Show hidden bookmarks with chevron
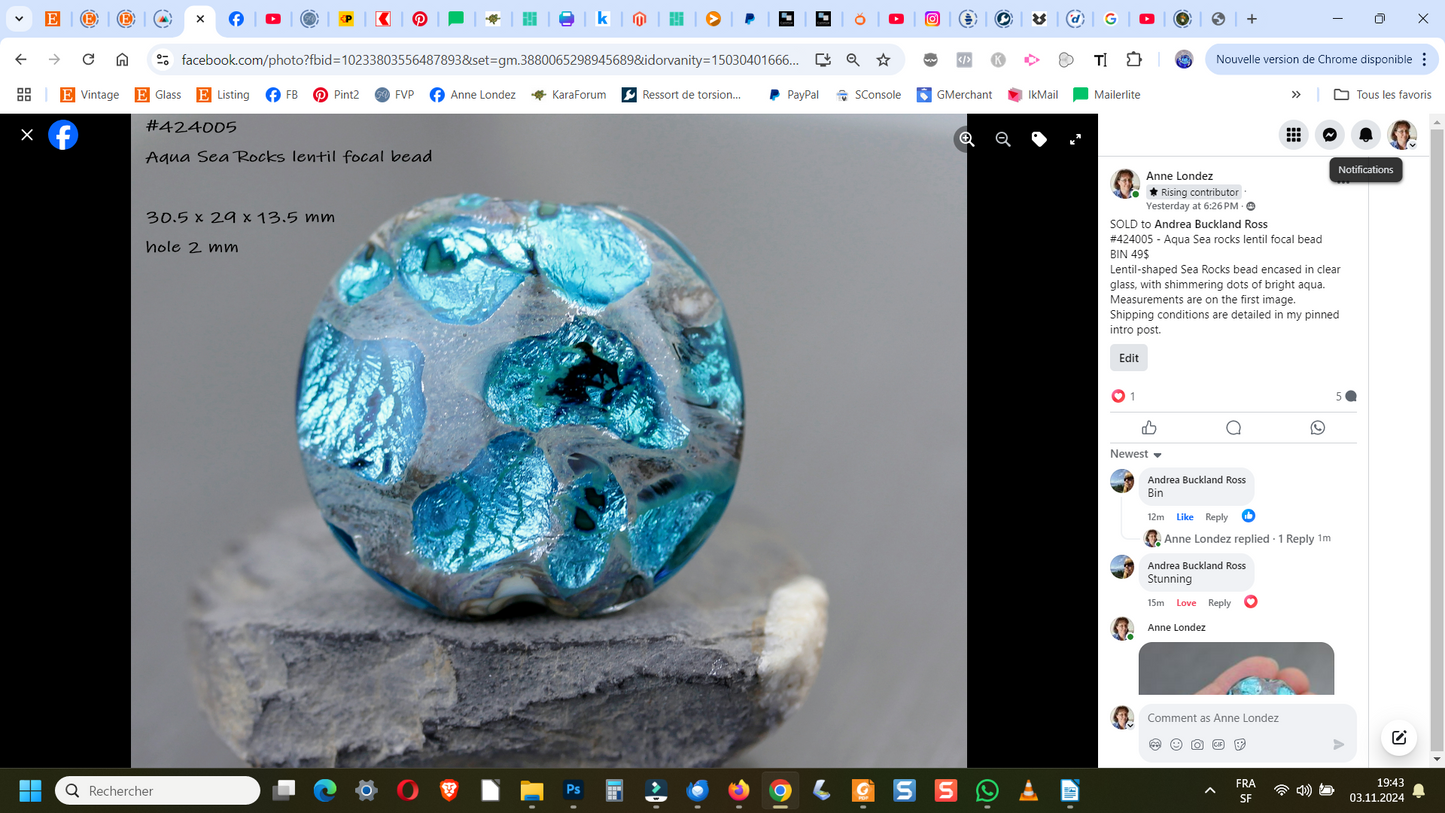The width and height of the screenshot is (1445, 813). 1296,95
